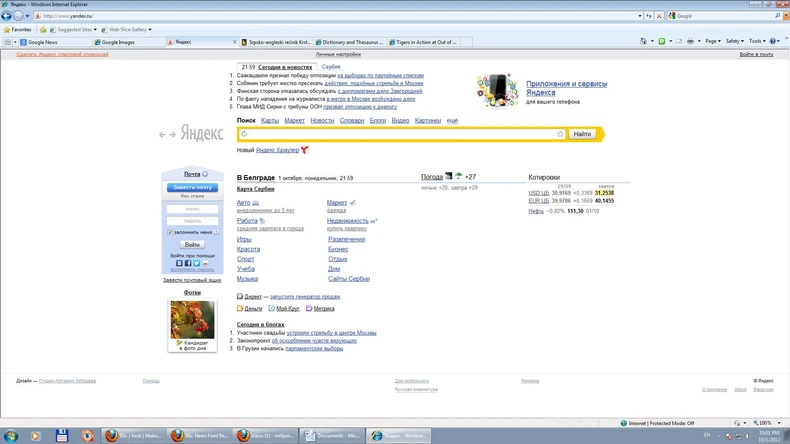The width and height of the screenshot is (790, 444).
Task: Click the Favorites star icon in toolbar
Action: pos(7,30)
